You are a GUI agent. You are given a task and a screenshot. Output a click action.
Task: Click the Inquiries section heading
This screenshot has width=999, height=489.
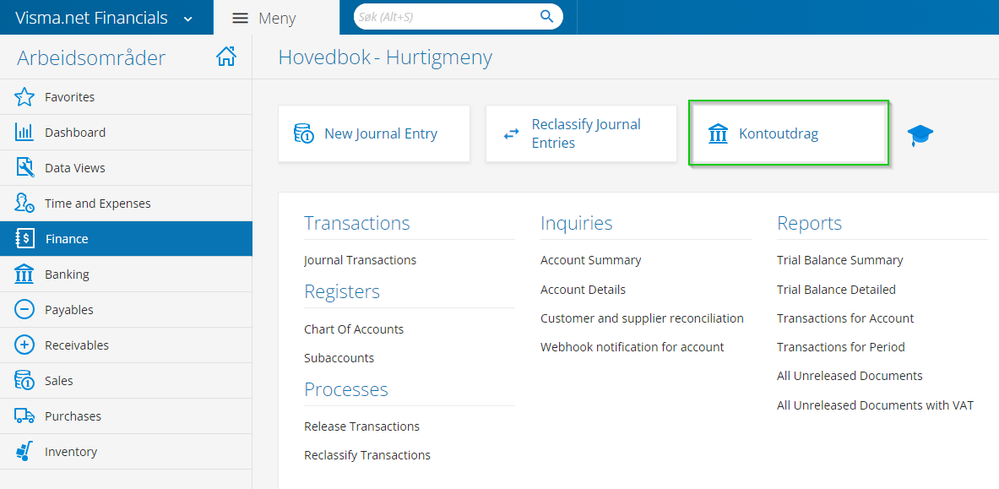coord(576,223)
